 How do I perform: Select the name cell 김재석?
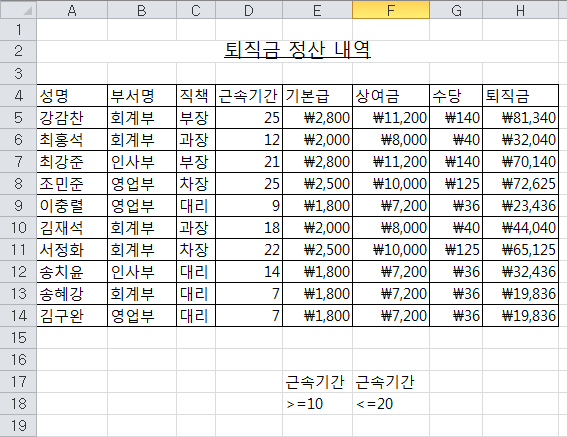point(72,228)
